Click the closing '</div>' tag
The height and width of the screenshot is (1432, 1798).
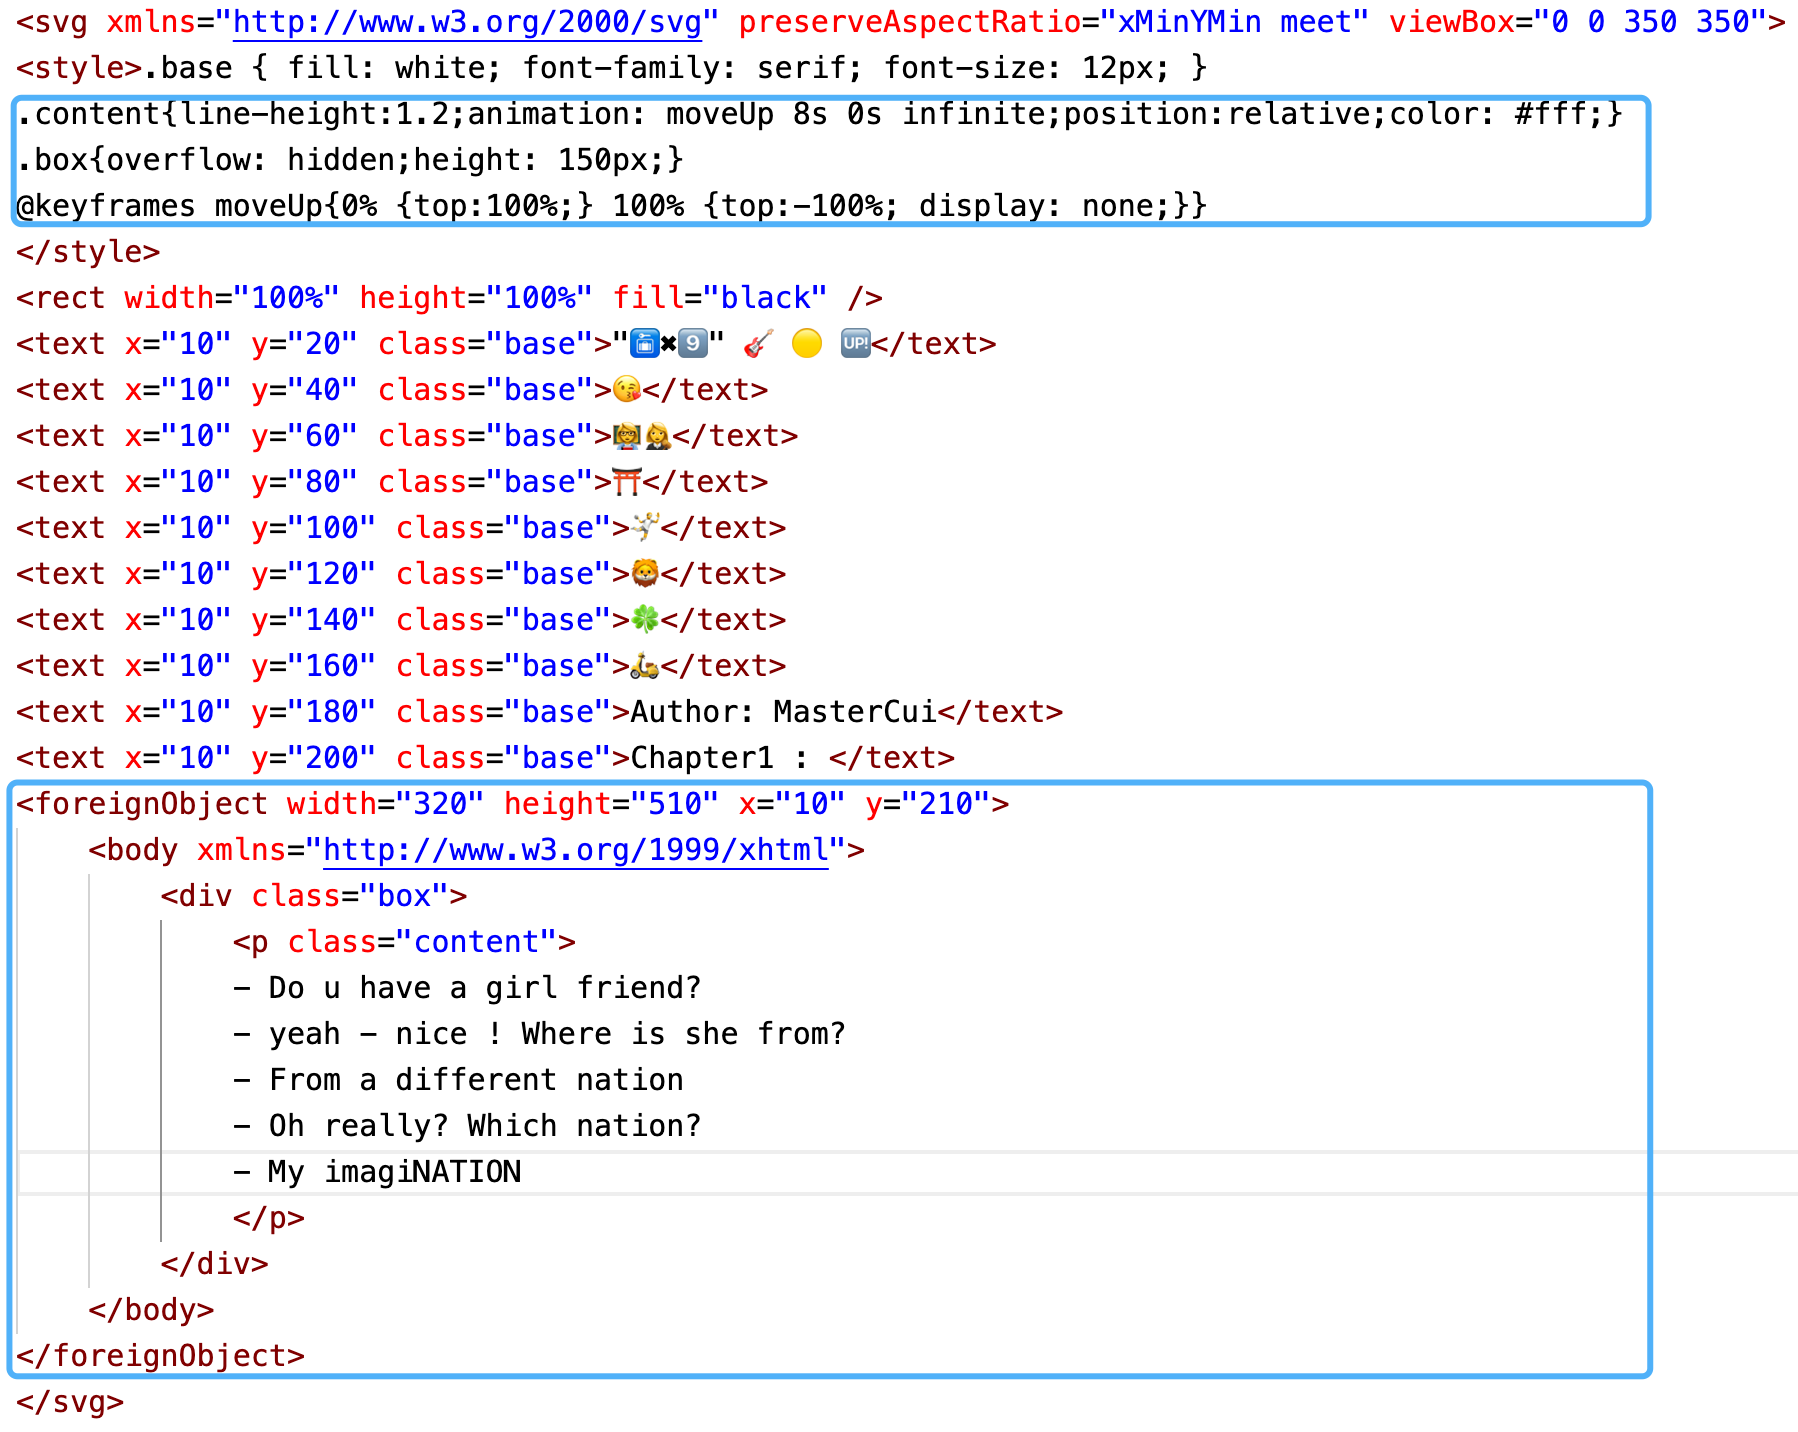coord(215,1264)
